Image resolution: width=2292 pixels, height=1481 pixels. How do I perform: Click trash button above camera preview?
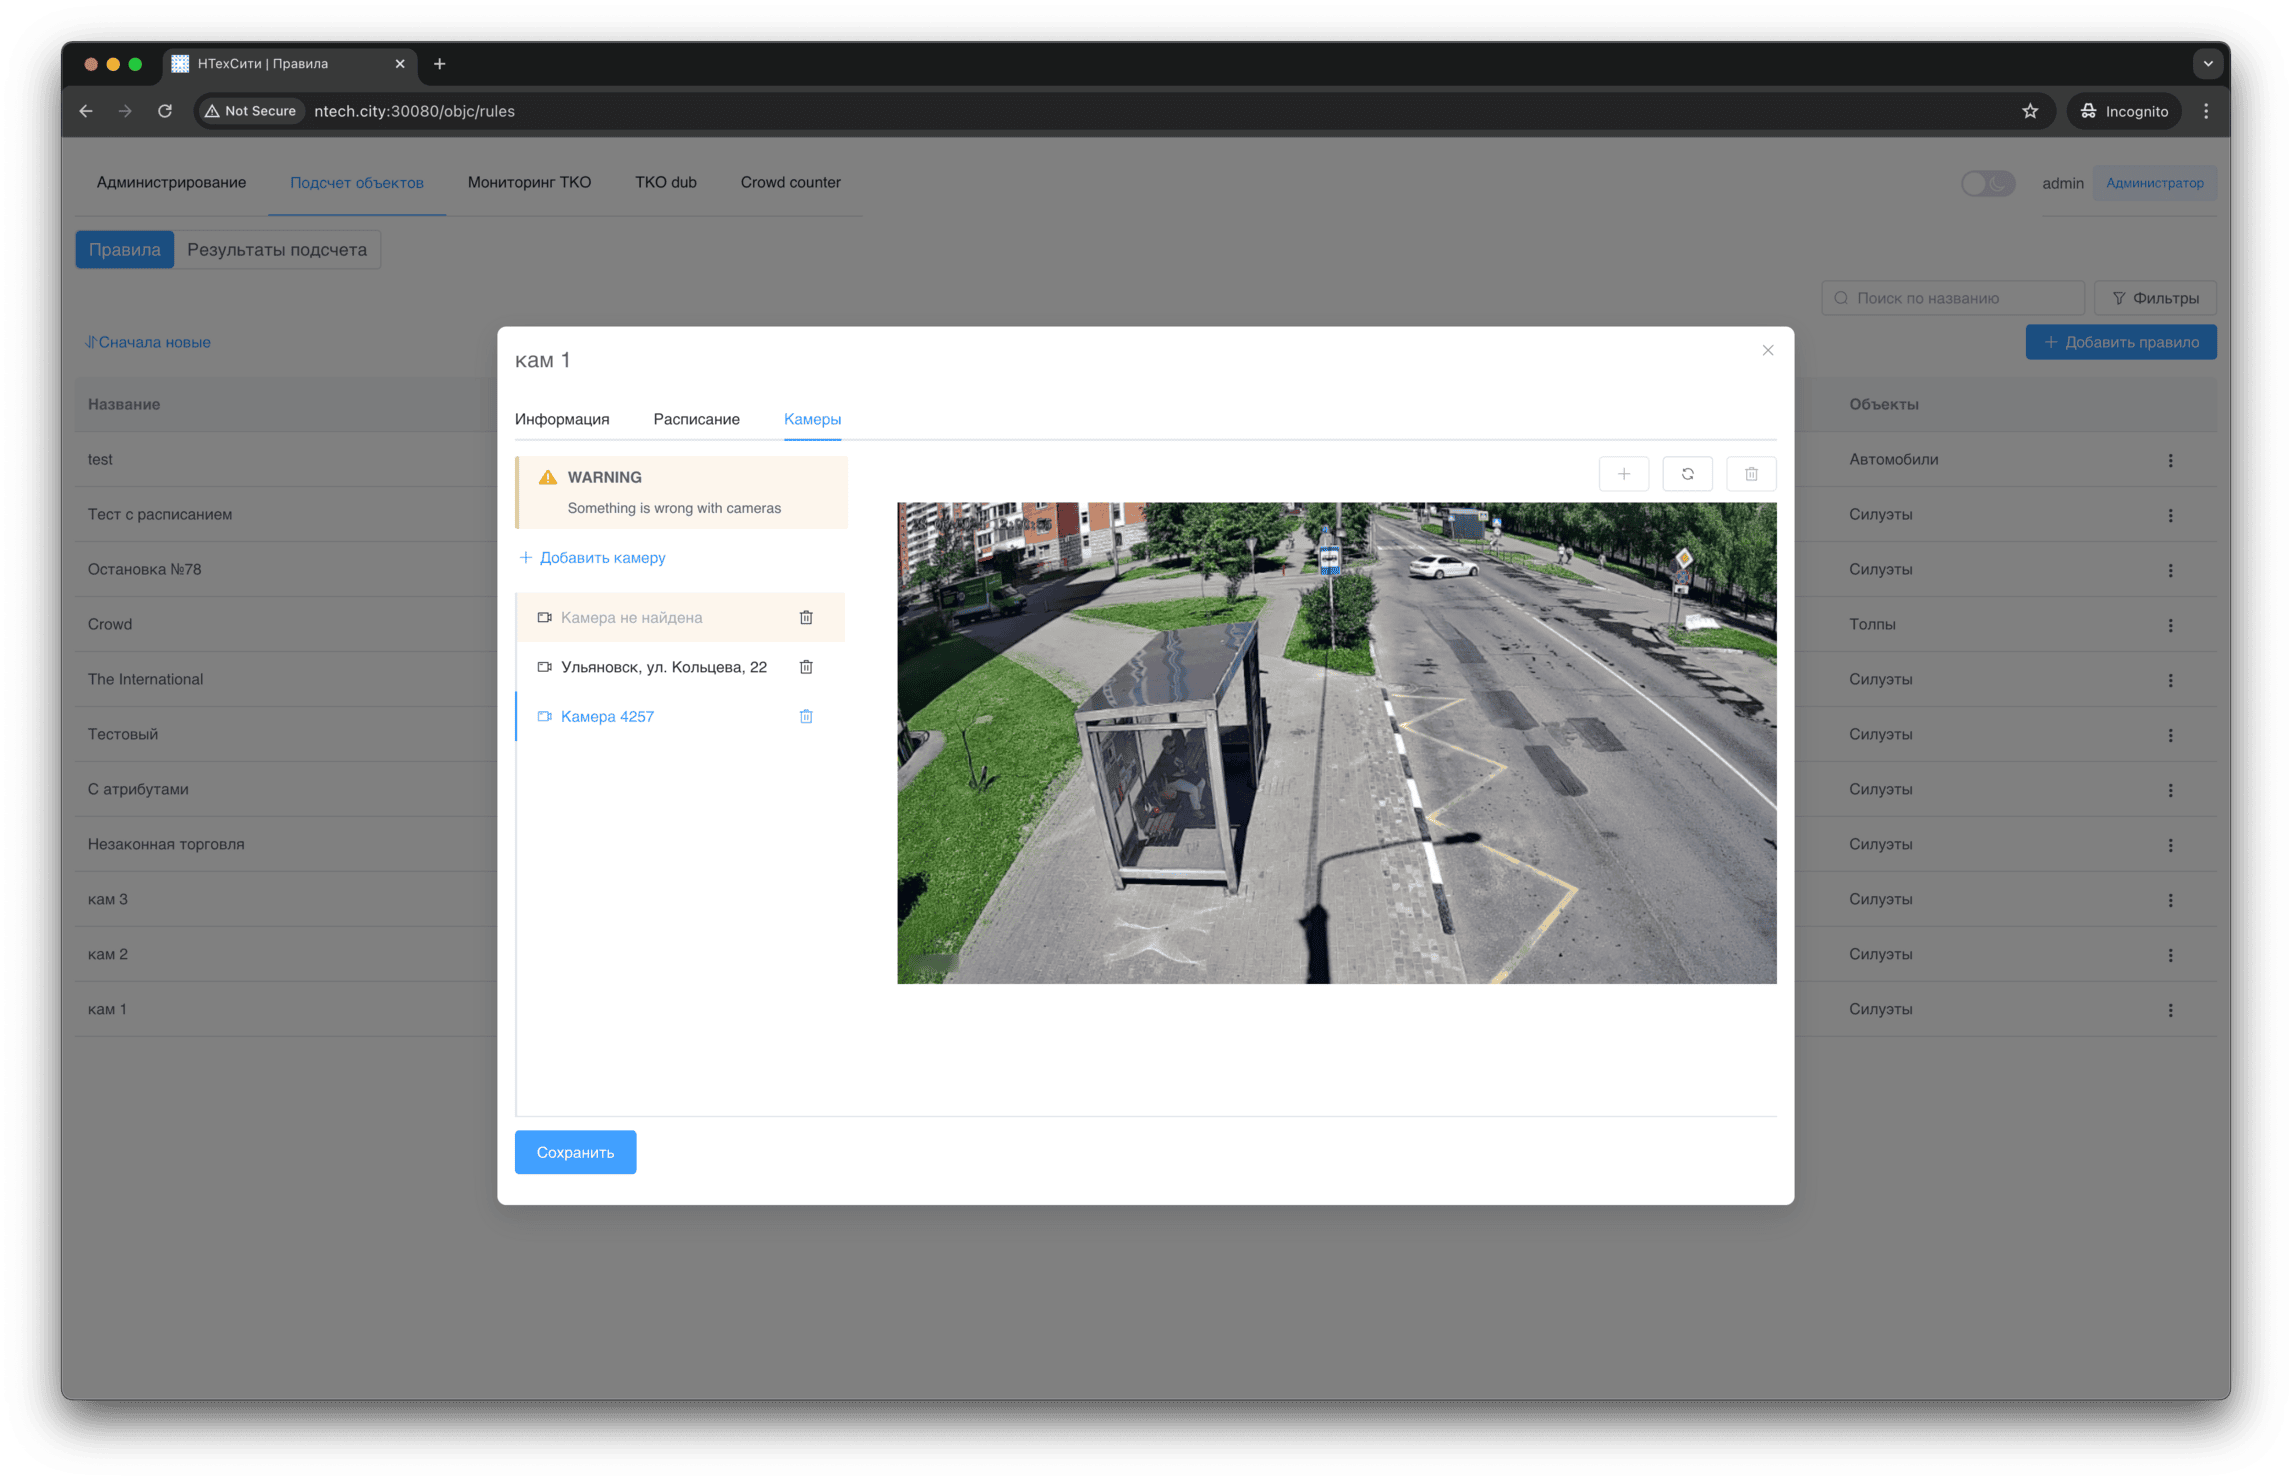click(1751, 474)
